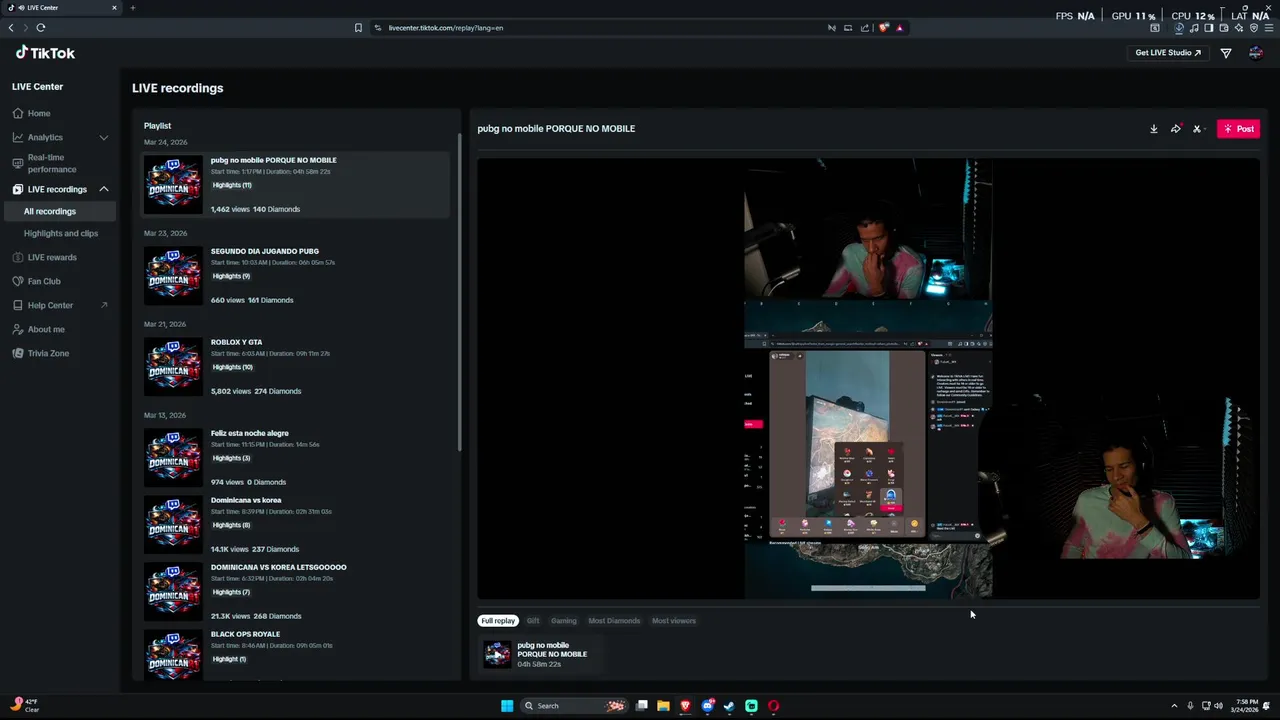Viewport: 1280px width, 720px height.
Task: Click the browser address bar URL
Action: [446, 28]
